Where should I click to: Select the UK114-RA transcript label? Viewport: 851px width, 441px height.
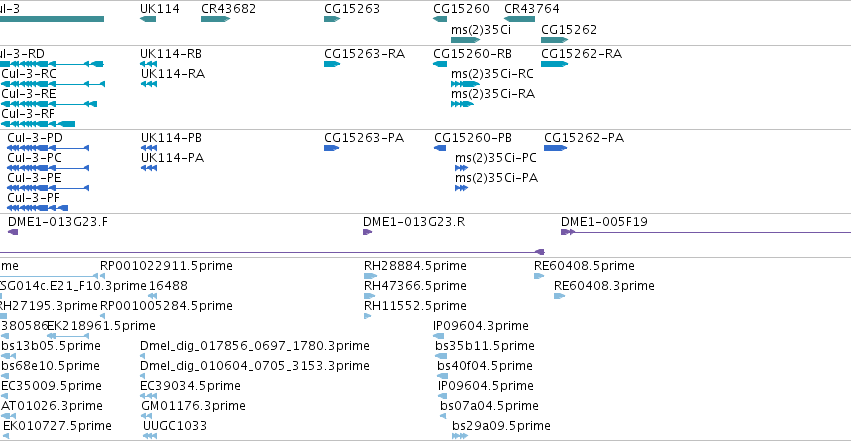(x=173, y=74)
